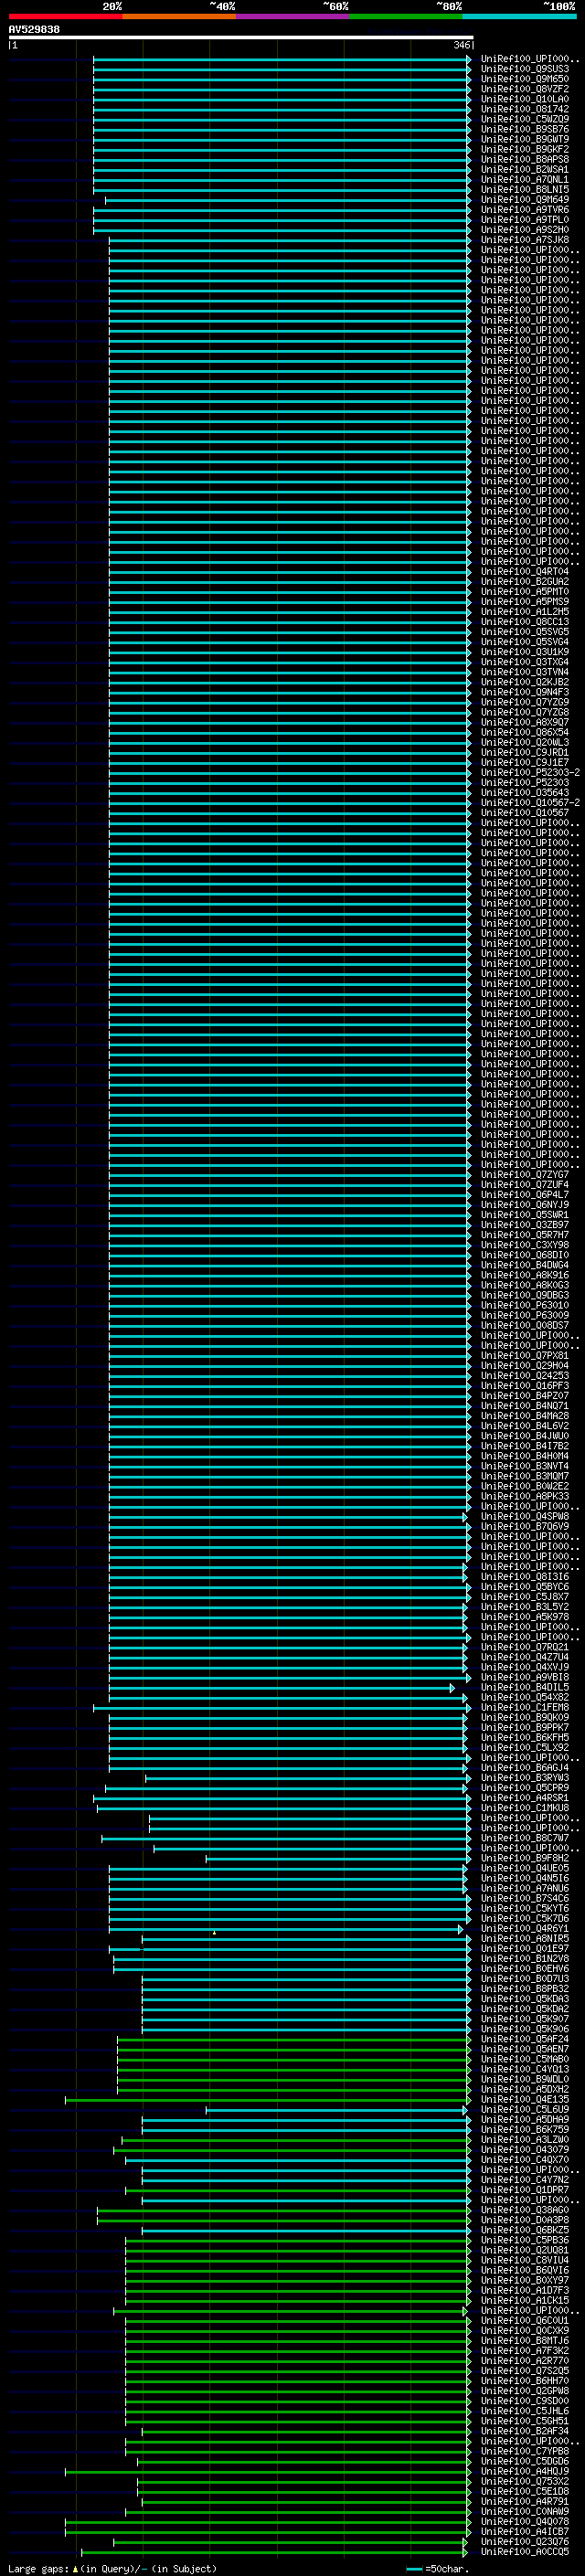
Task: Click hit label UniRef100_Q7ZYG7
Action: 525,1175
